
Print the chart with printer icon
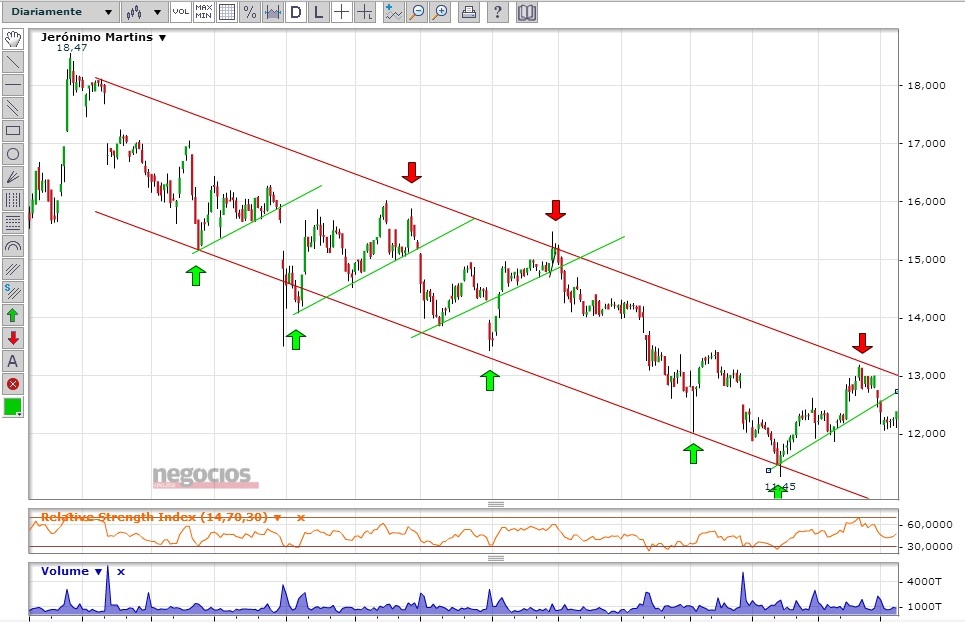point(469,12)
